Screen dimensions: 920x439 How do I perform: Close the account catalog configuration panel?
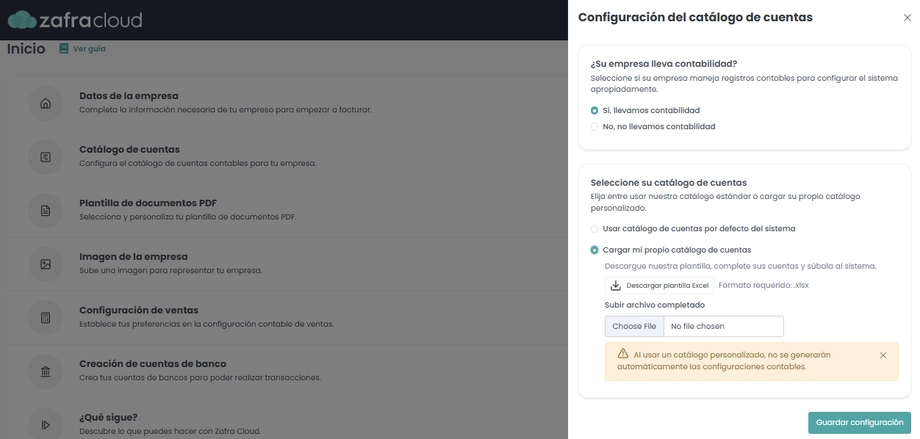[907, 18]
